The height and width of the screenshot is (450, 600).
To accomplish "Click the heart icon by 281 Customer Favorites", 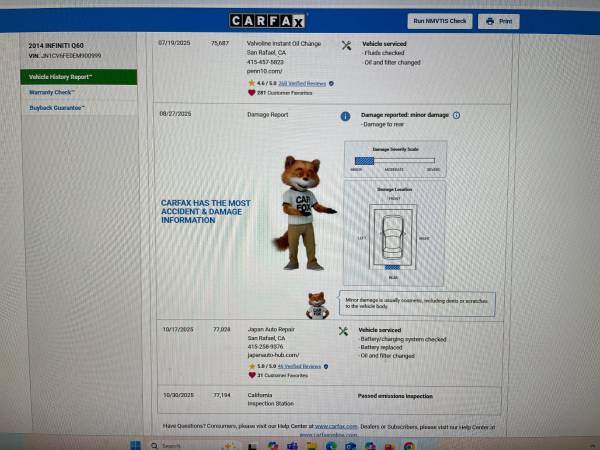I will point(251,93).
